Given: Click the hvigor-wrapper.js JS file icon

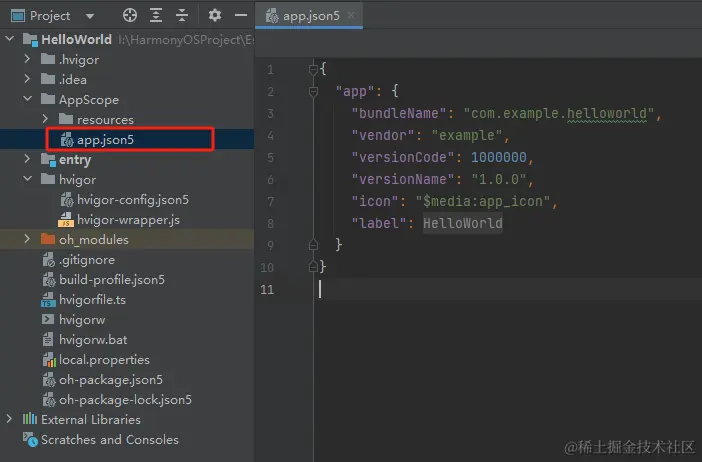Looking at the screenshot, I should pyautogui.click(x=66, y=220).
